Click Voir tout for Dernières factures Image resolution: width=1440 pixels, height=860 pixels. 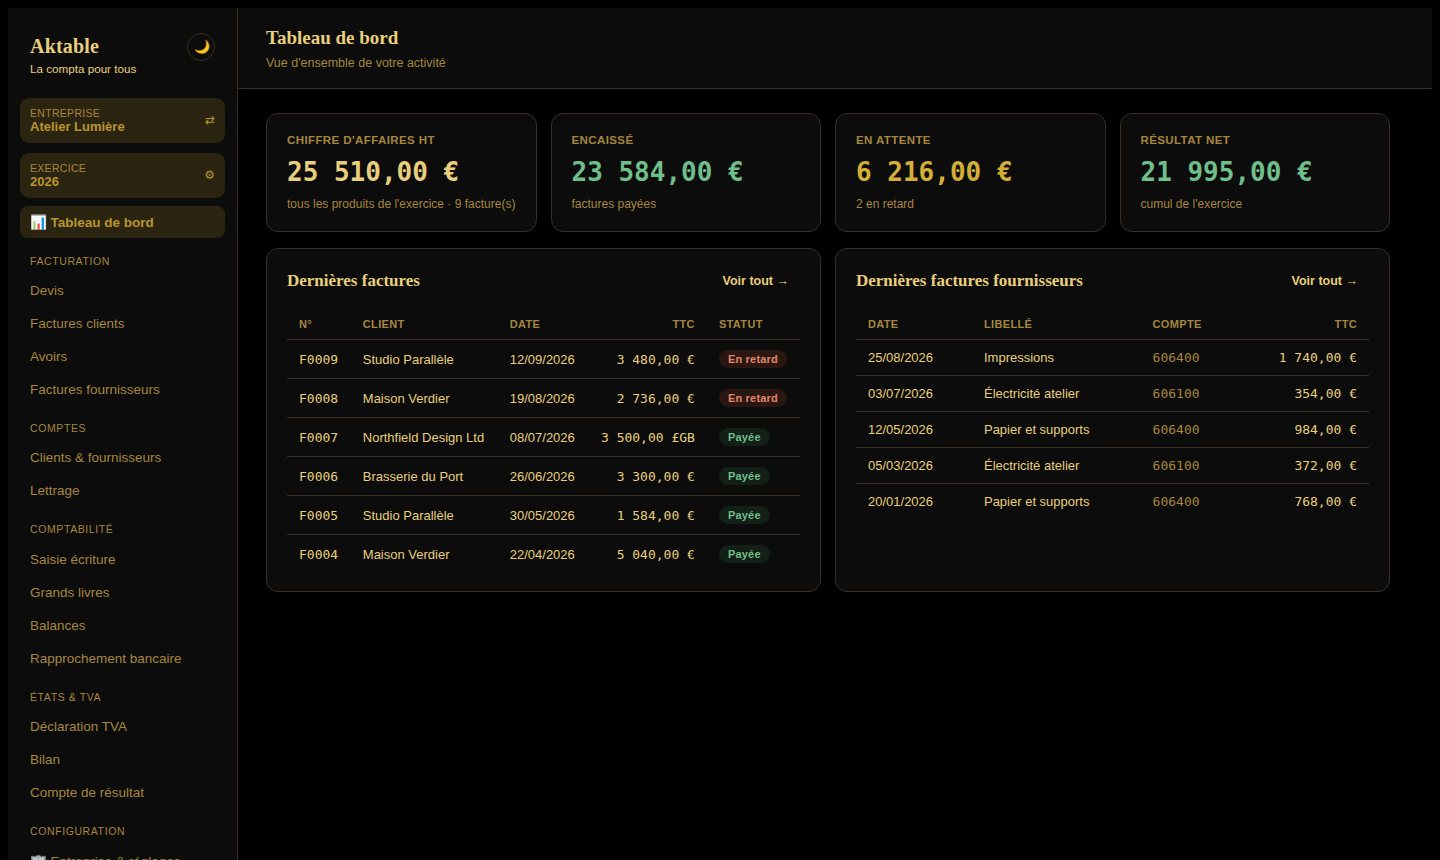click(x=755, y=281)
